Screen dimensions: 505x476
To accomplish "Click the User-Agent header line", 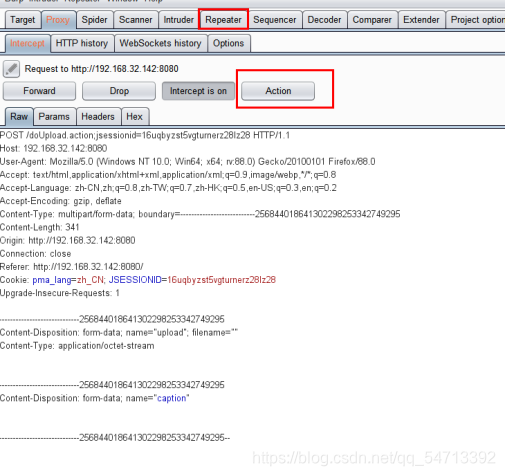I will click(188, 162).
